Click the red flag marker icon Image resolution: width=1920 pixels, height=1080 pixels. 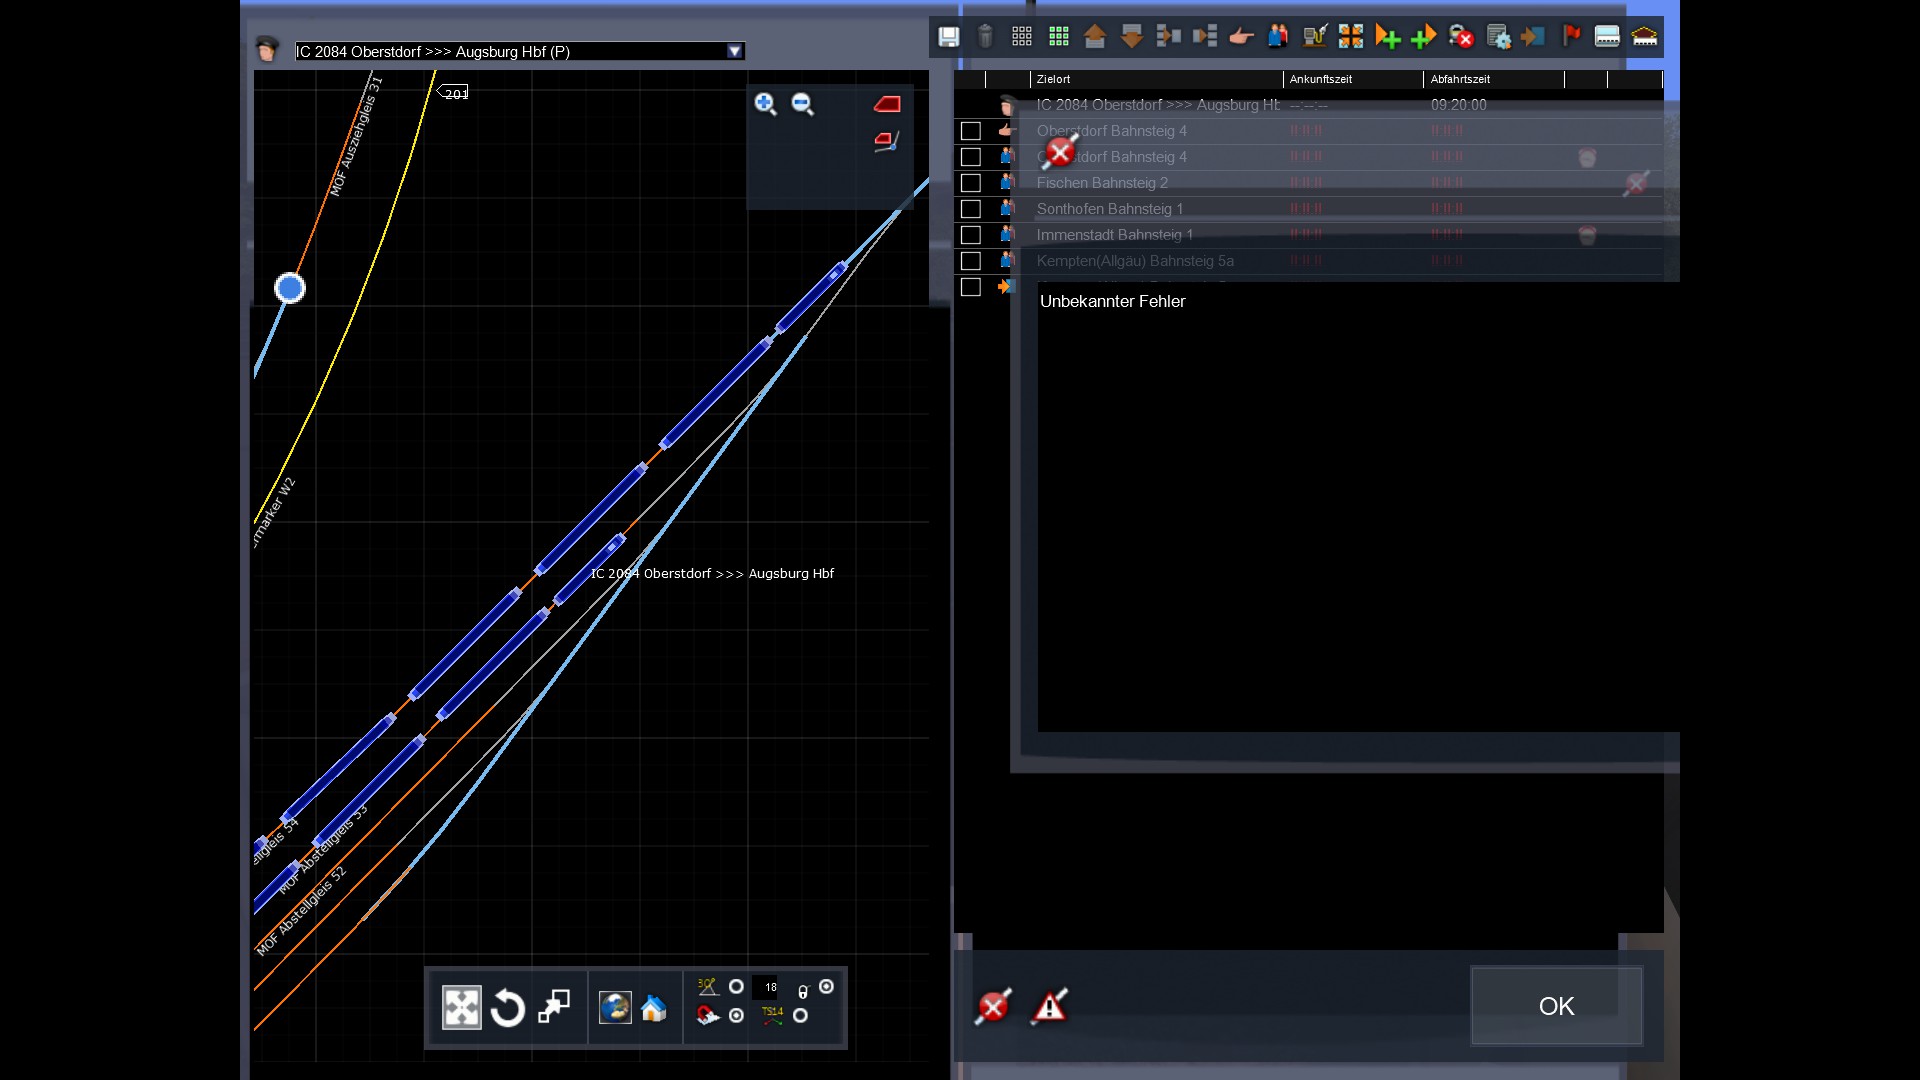coord(1571,37)
